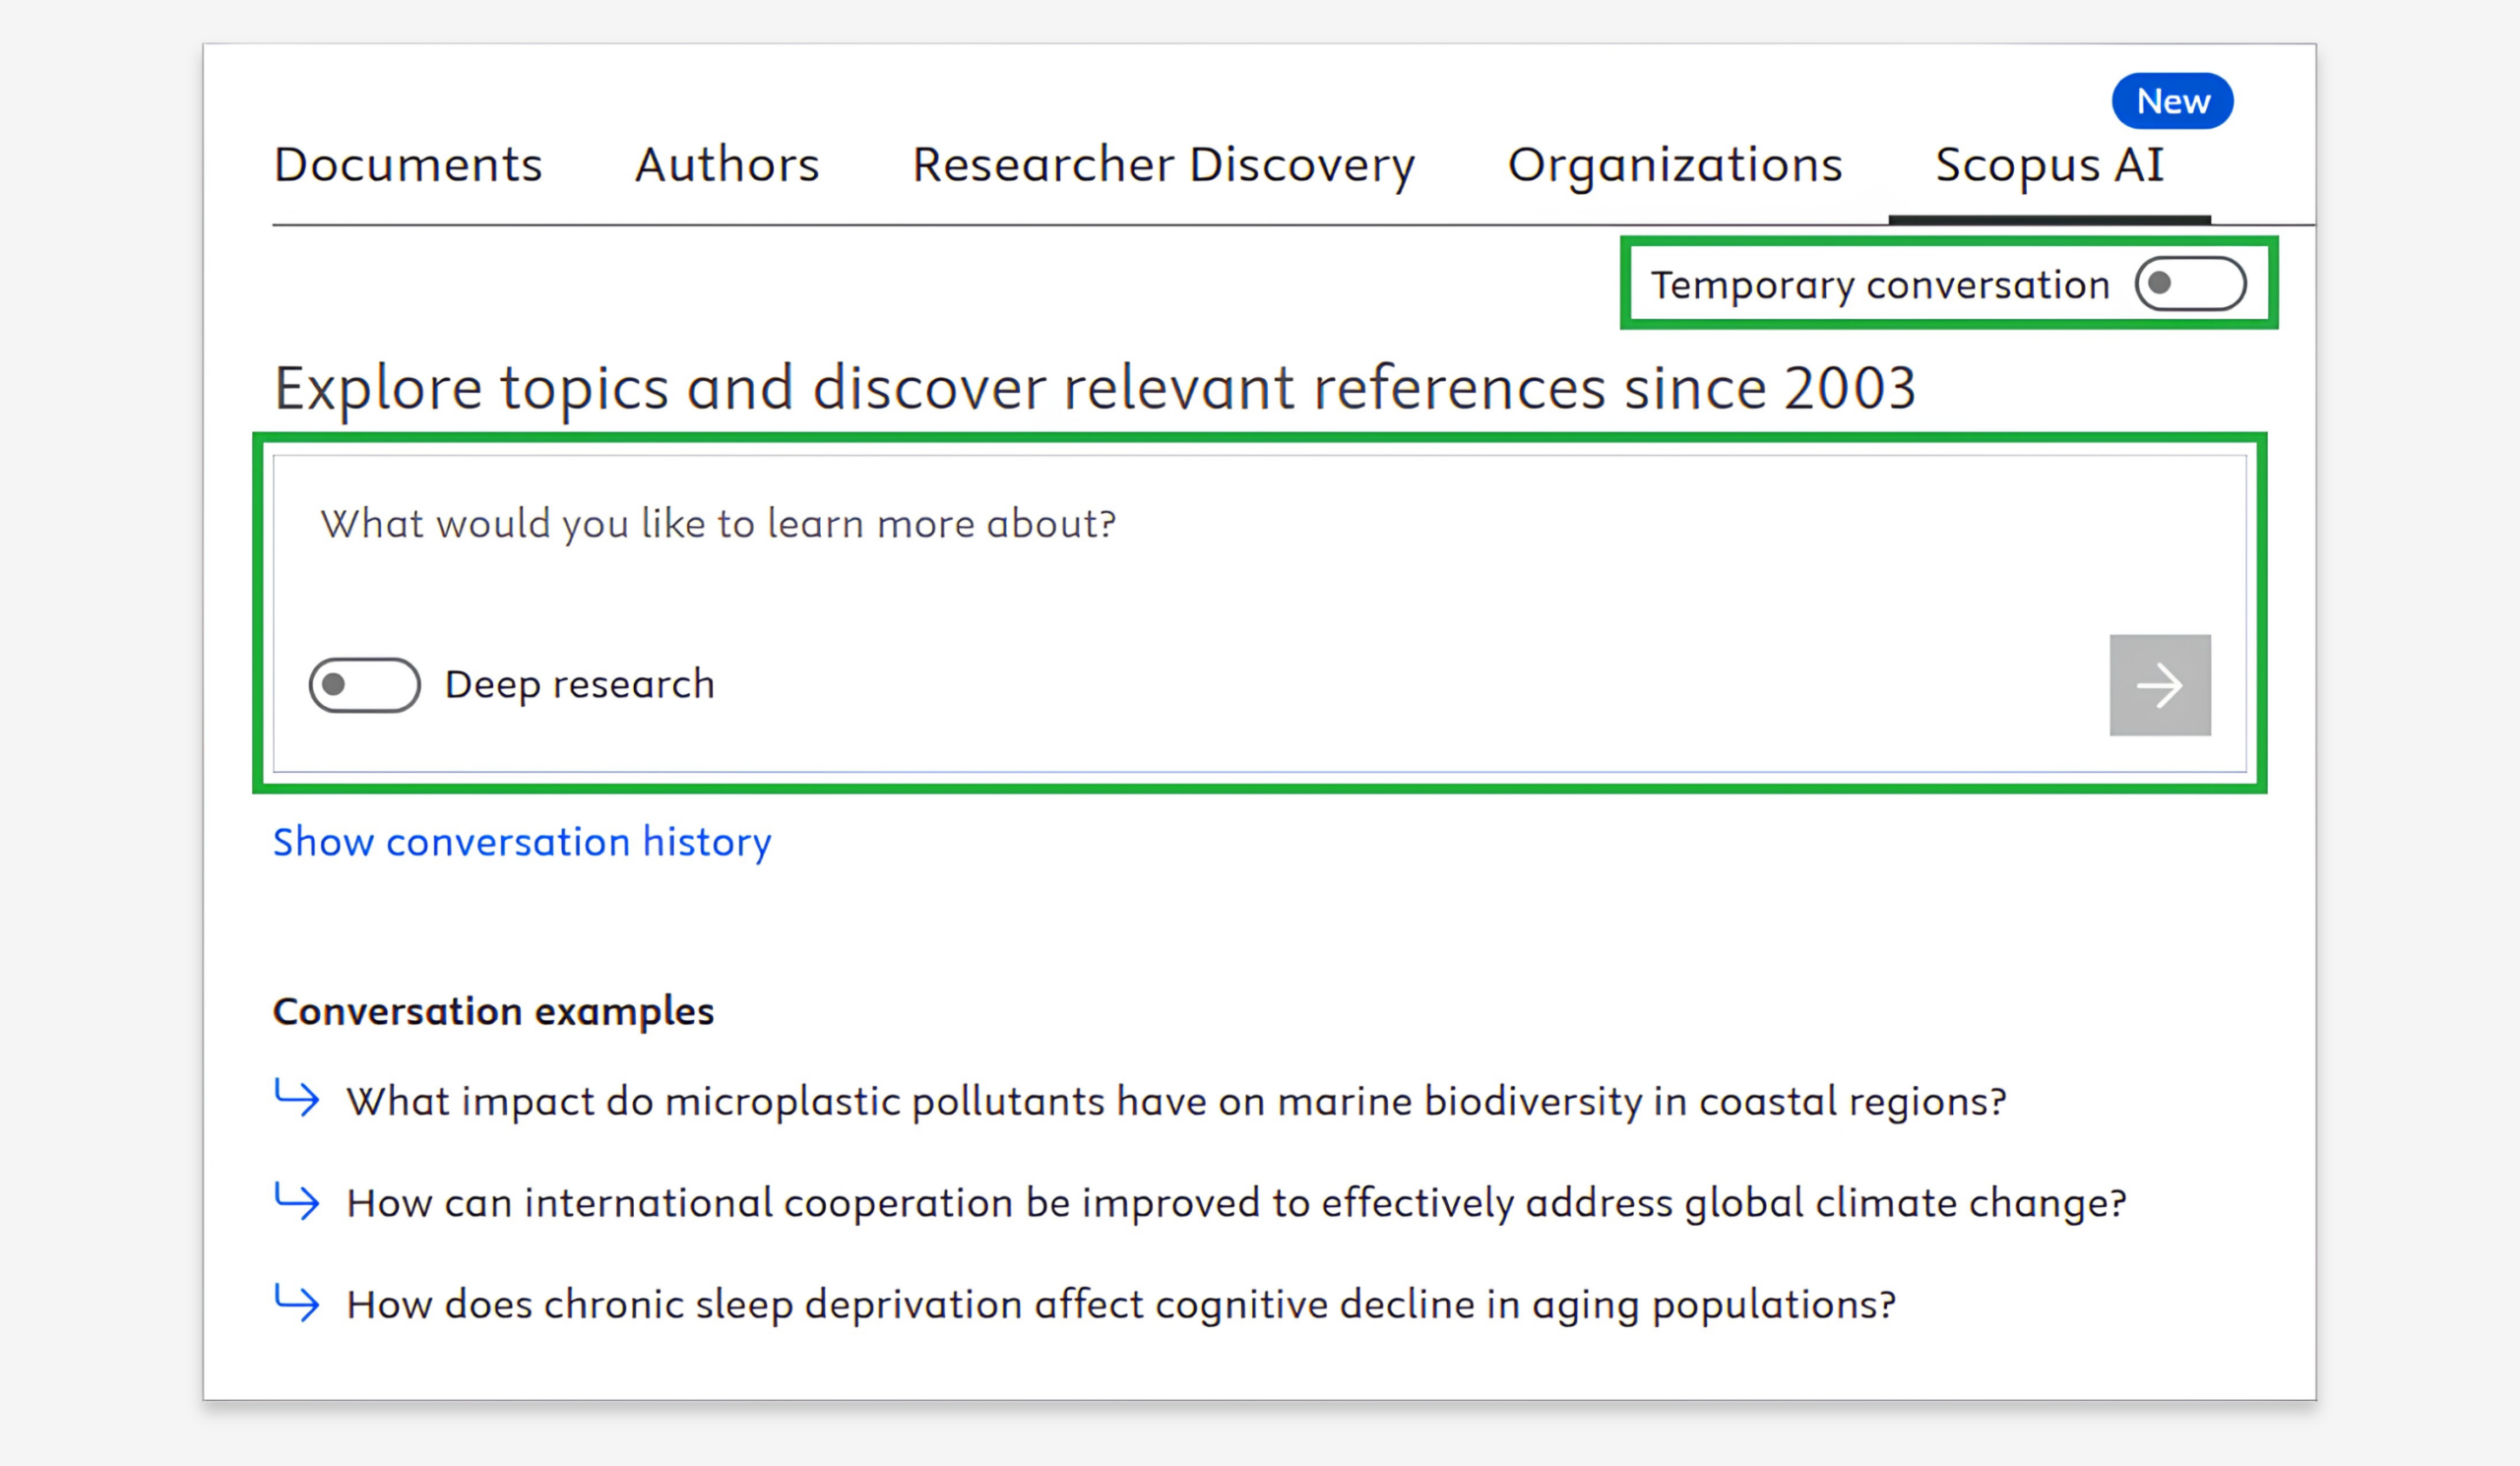Image resolution: width=2520 pixels, height=1466 pixels.
Task: Choose the microplastic pollutants example question
Action: 1176,1101
